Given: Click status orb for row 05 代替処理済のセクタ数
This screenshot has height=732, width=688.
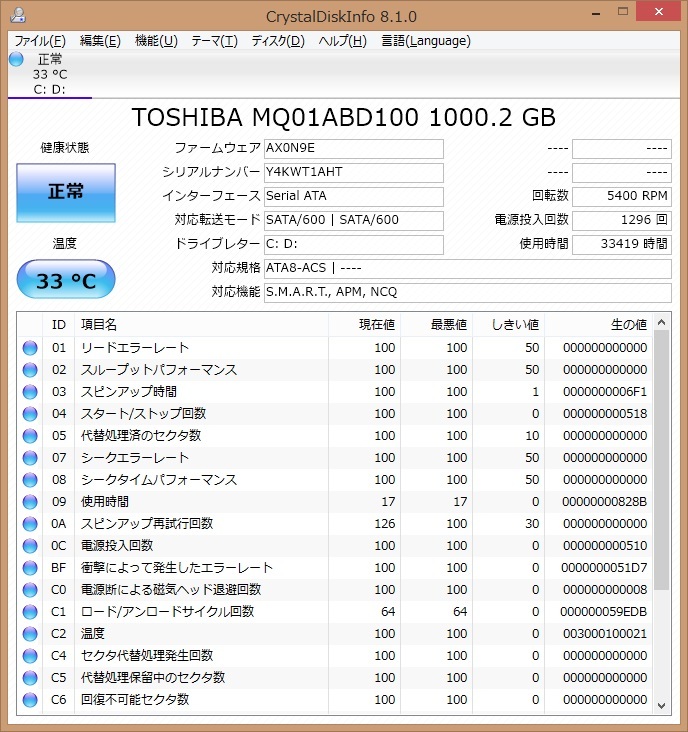Looking at the screenshot, I should coord(30,436).
